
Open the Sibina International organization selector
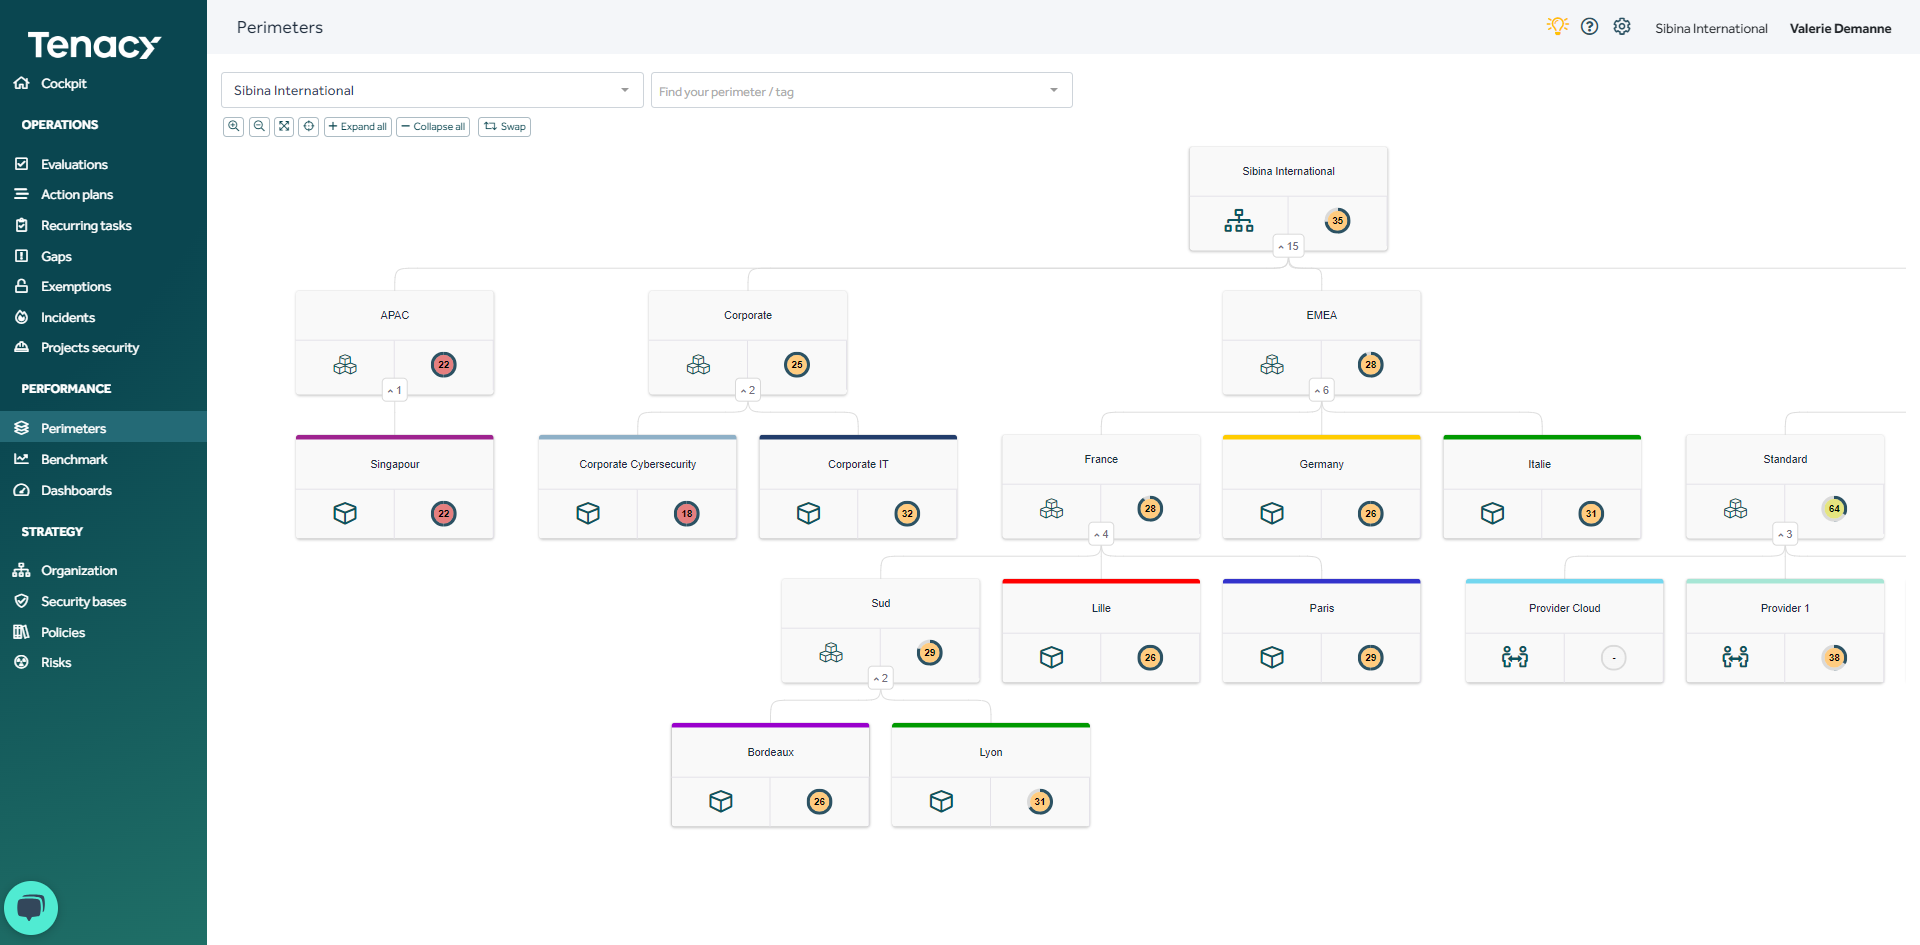pos(432,90)
